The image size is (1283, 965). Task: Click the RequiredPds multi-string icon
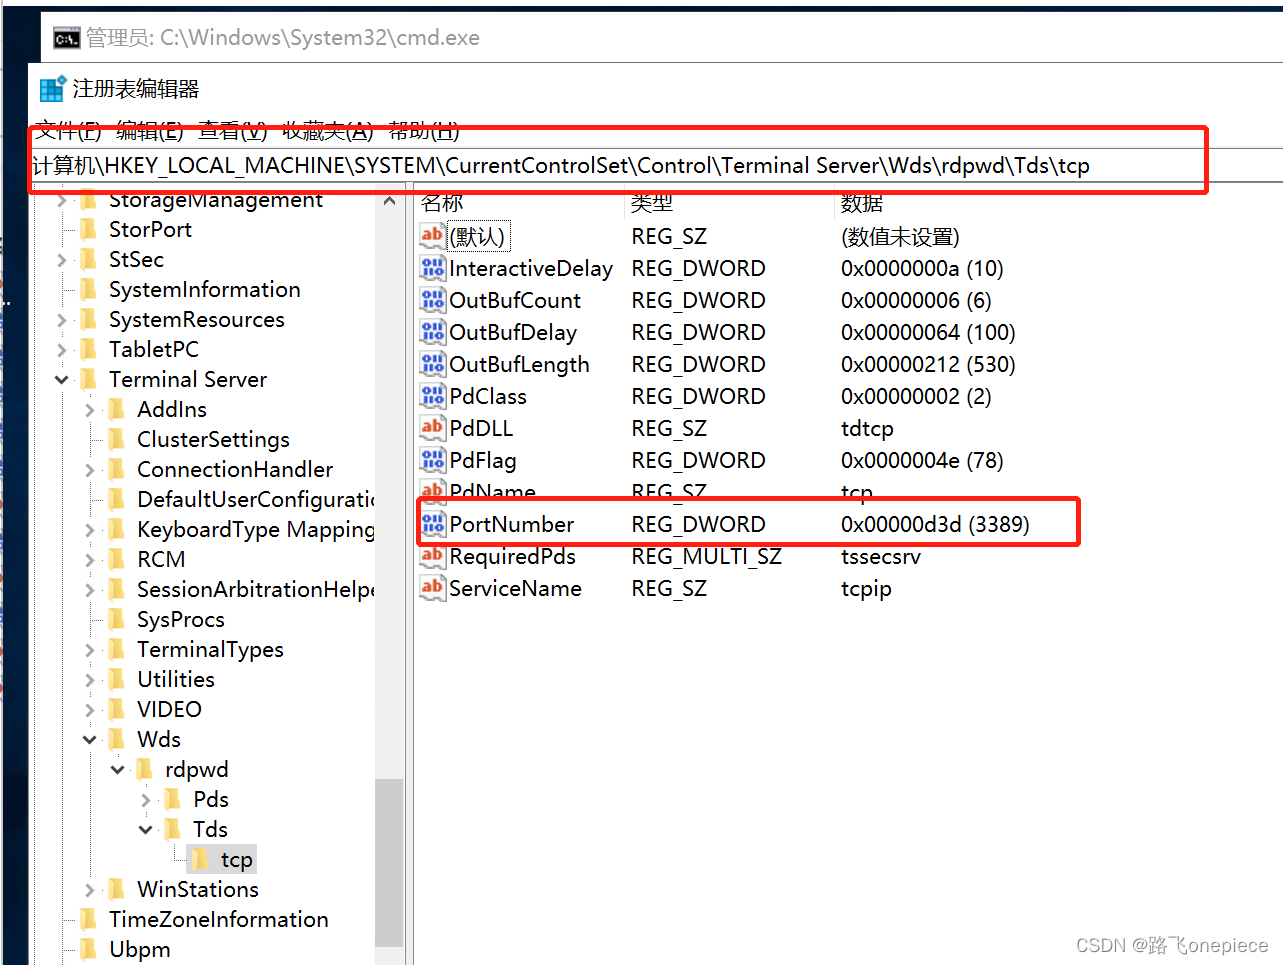(432, 556)
